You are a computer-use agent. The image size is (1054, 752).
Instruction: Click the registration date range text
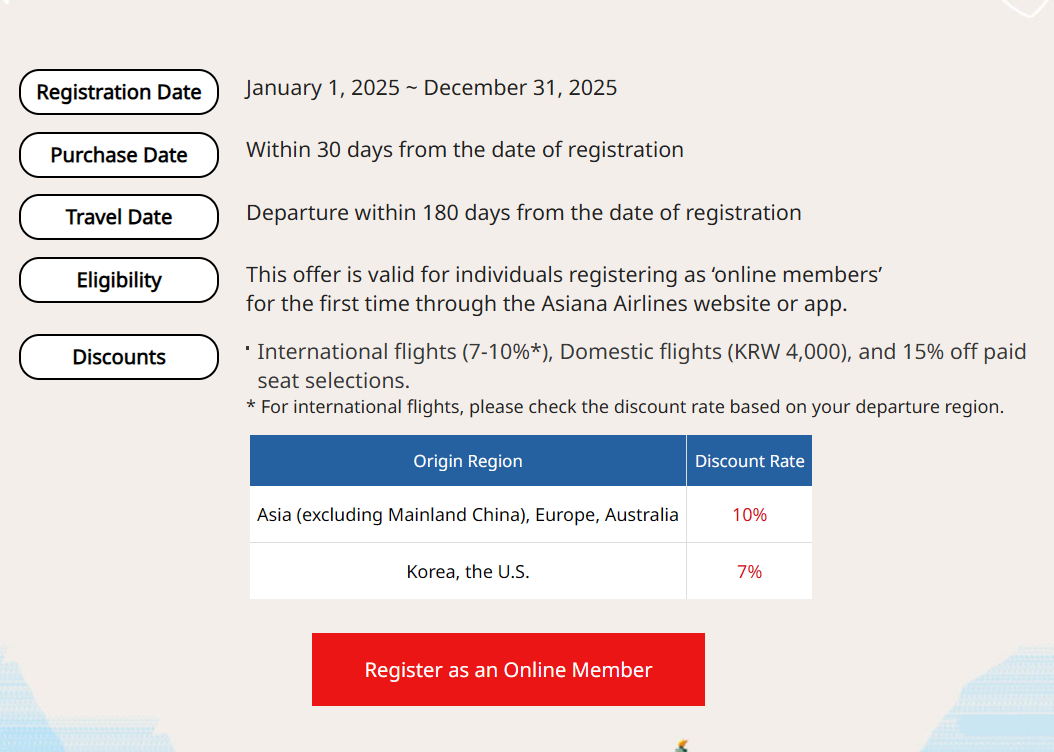[431, 88]
